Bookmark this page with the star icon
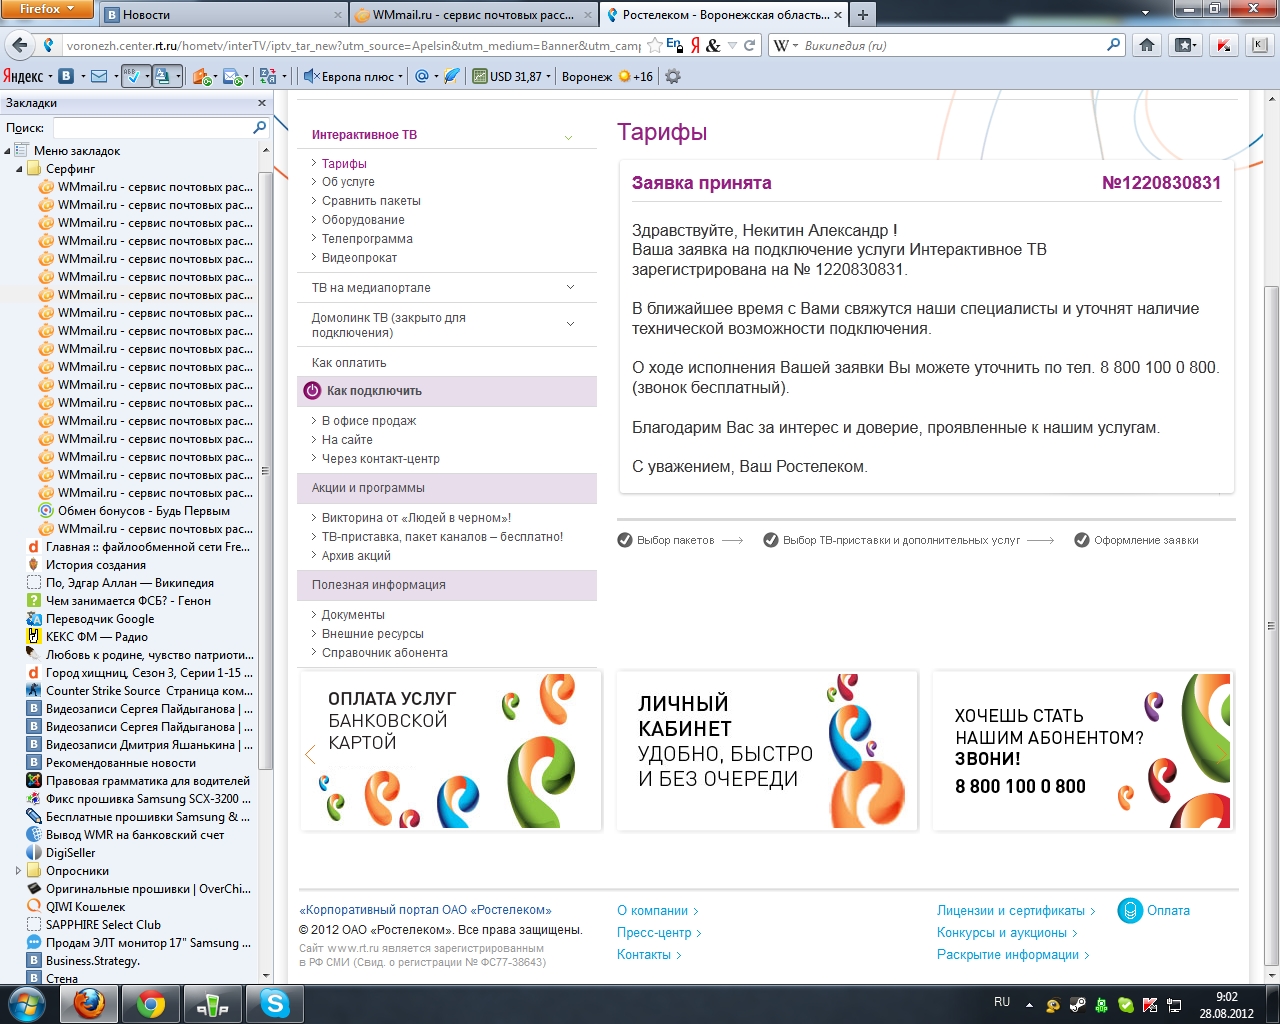This screenshot has height=1024, width=1280. [654, 45]
